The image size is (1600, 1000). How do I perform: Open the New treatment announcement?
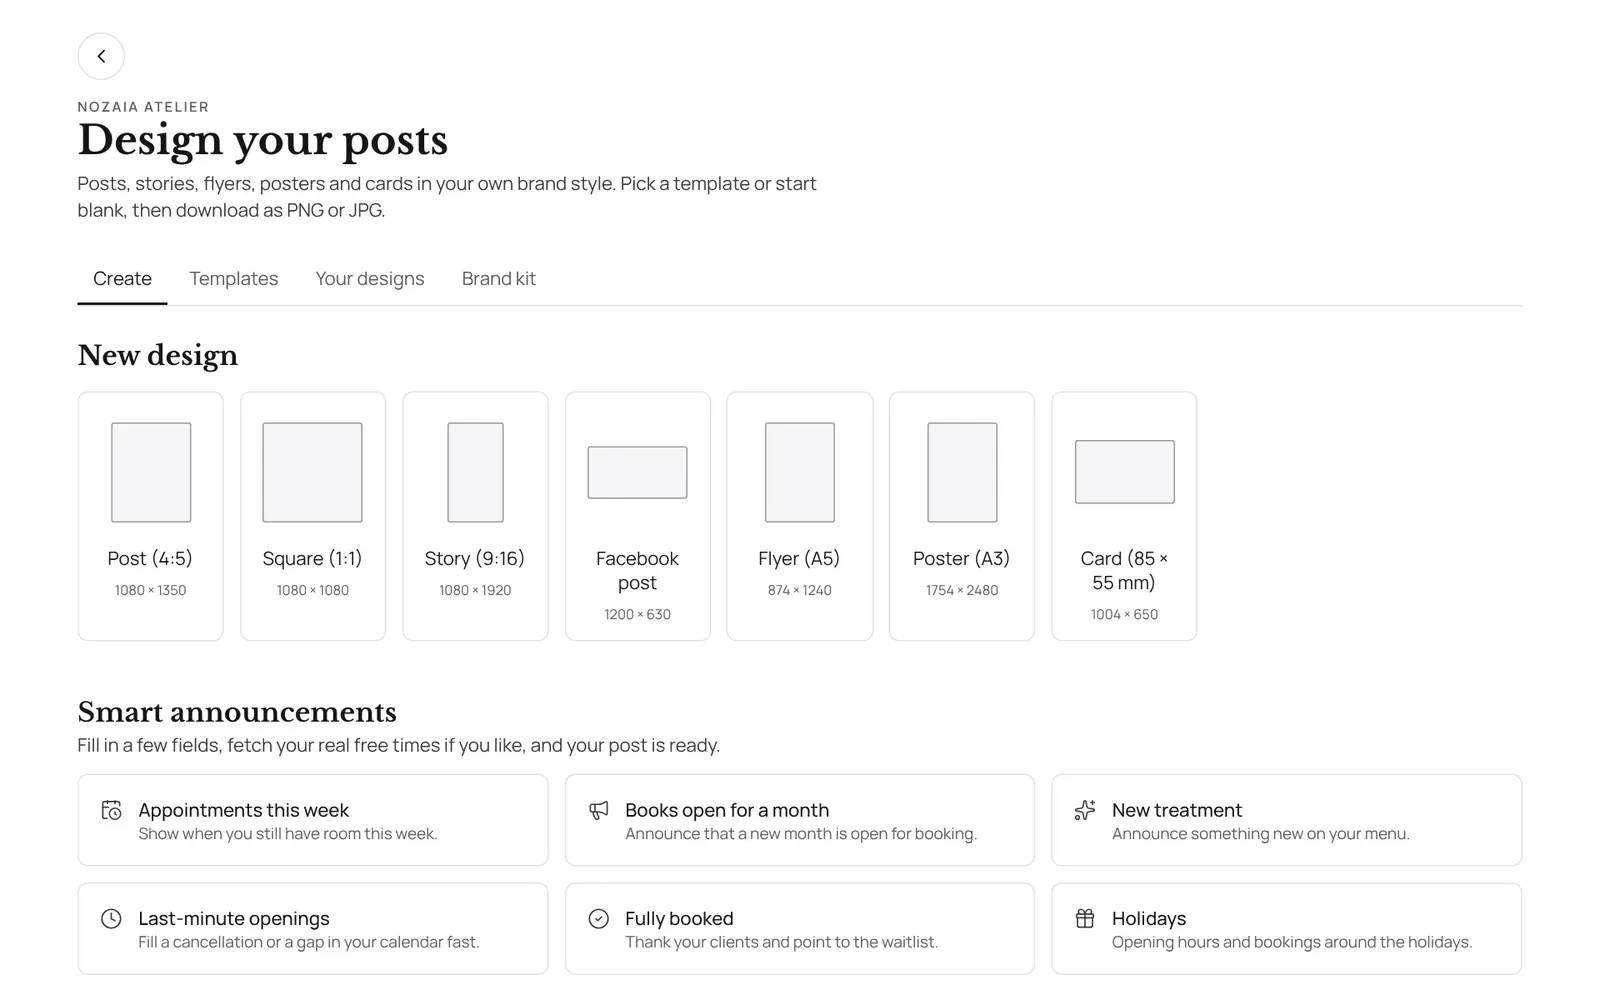(1287, 820)
